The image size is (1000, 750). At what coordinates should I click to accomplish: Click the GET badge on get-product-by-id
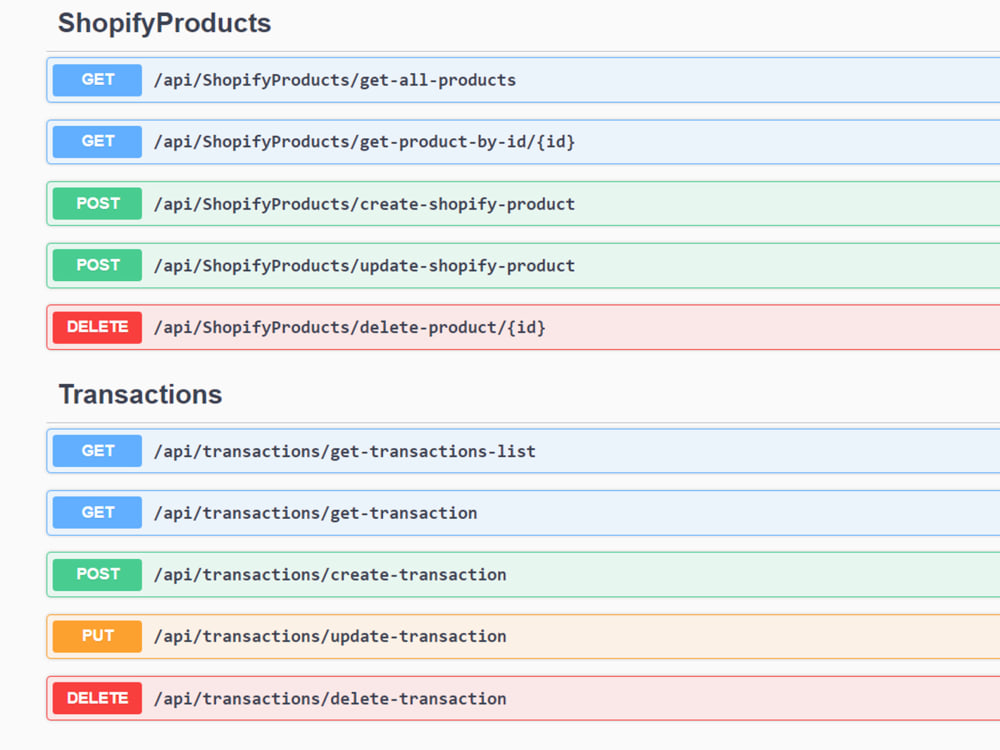[96, 141]
